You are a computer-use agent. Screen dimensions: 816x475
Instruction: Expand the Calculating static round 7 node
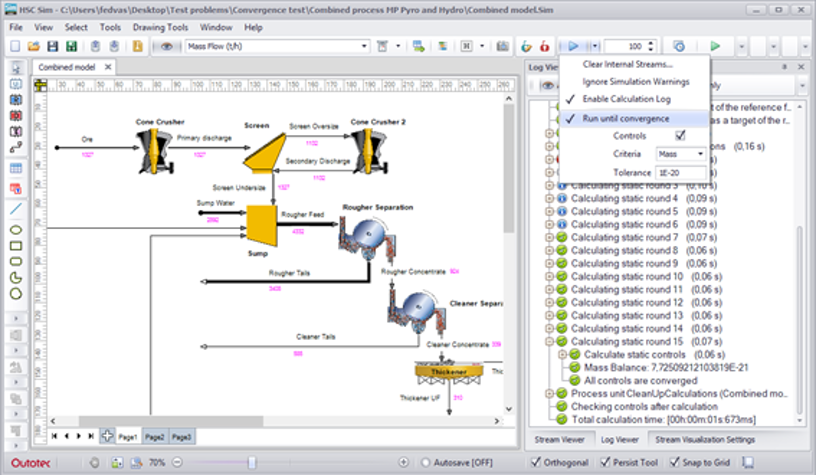[549, 237]
